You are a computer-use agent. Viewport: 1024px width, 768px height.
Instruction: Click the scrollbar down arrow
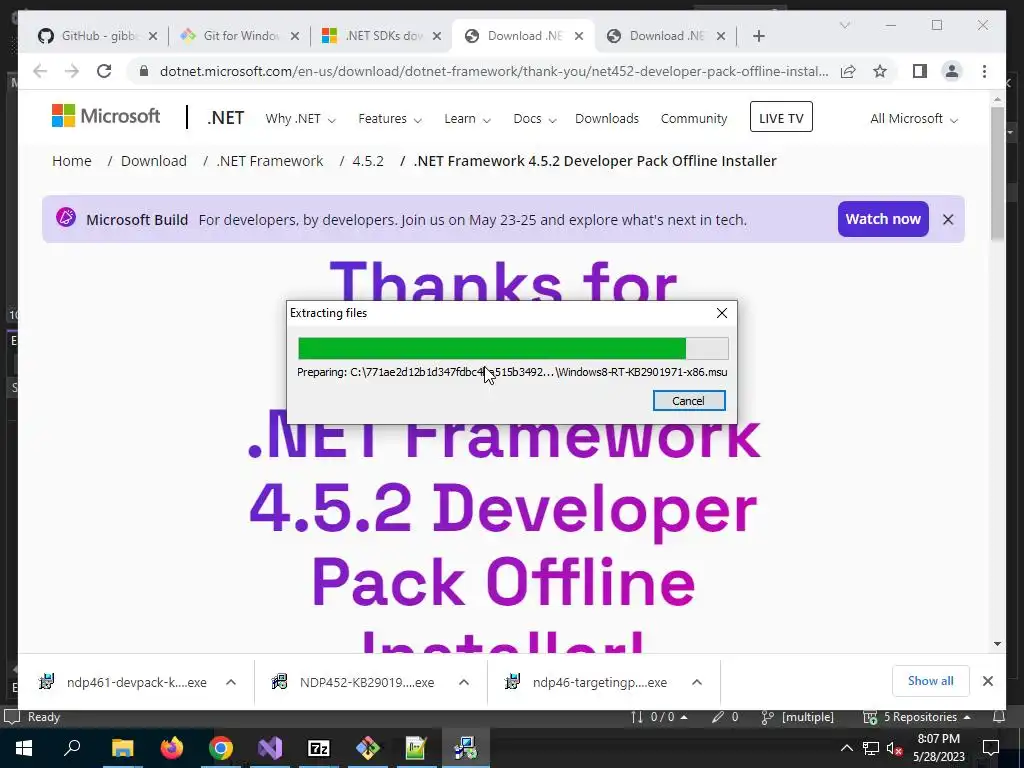pos(997,644)
